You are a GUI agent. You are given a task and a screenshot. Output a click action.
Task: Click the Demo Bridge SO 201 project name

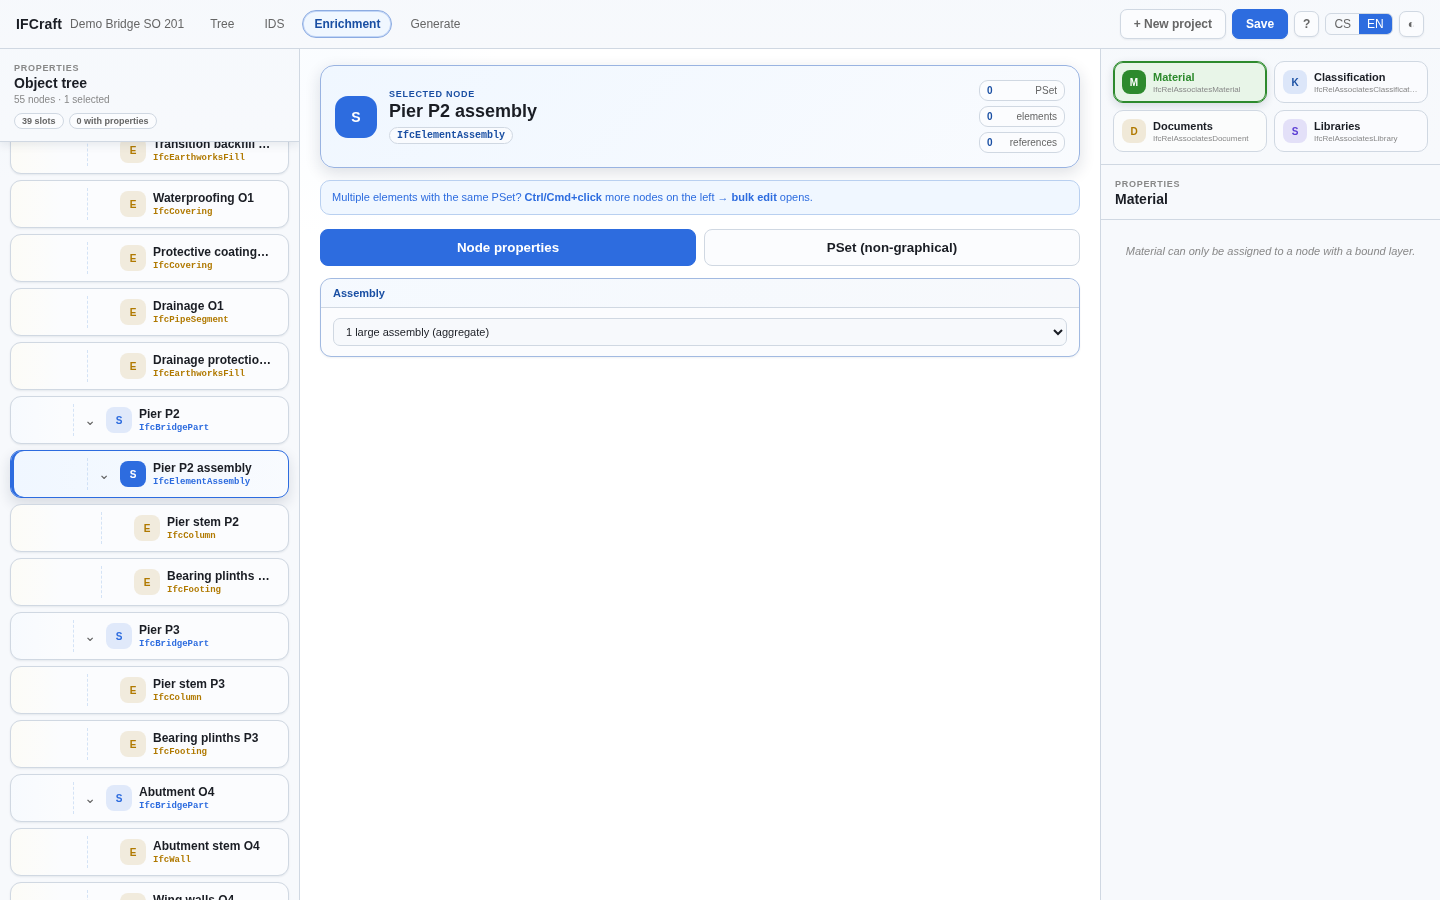pyautogui.click(x=127, y=24)
